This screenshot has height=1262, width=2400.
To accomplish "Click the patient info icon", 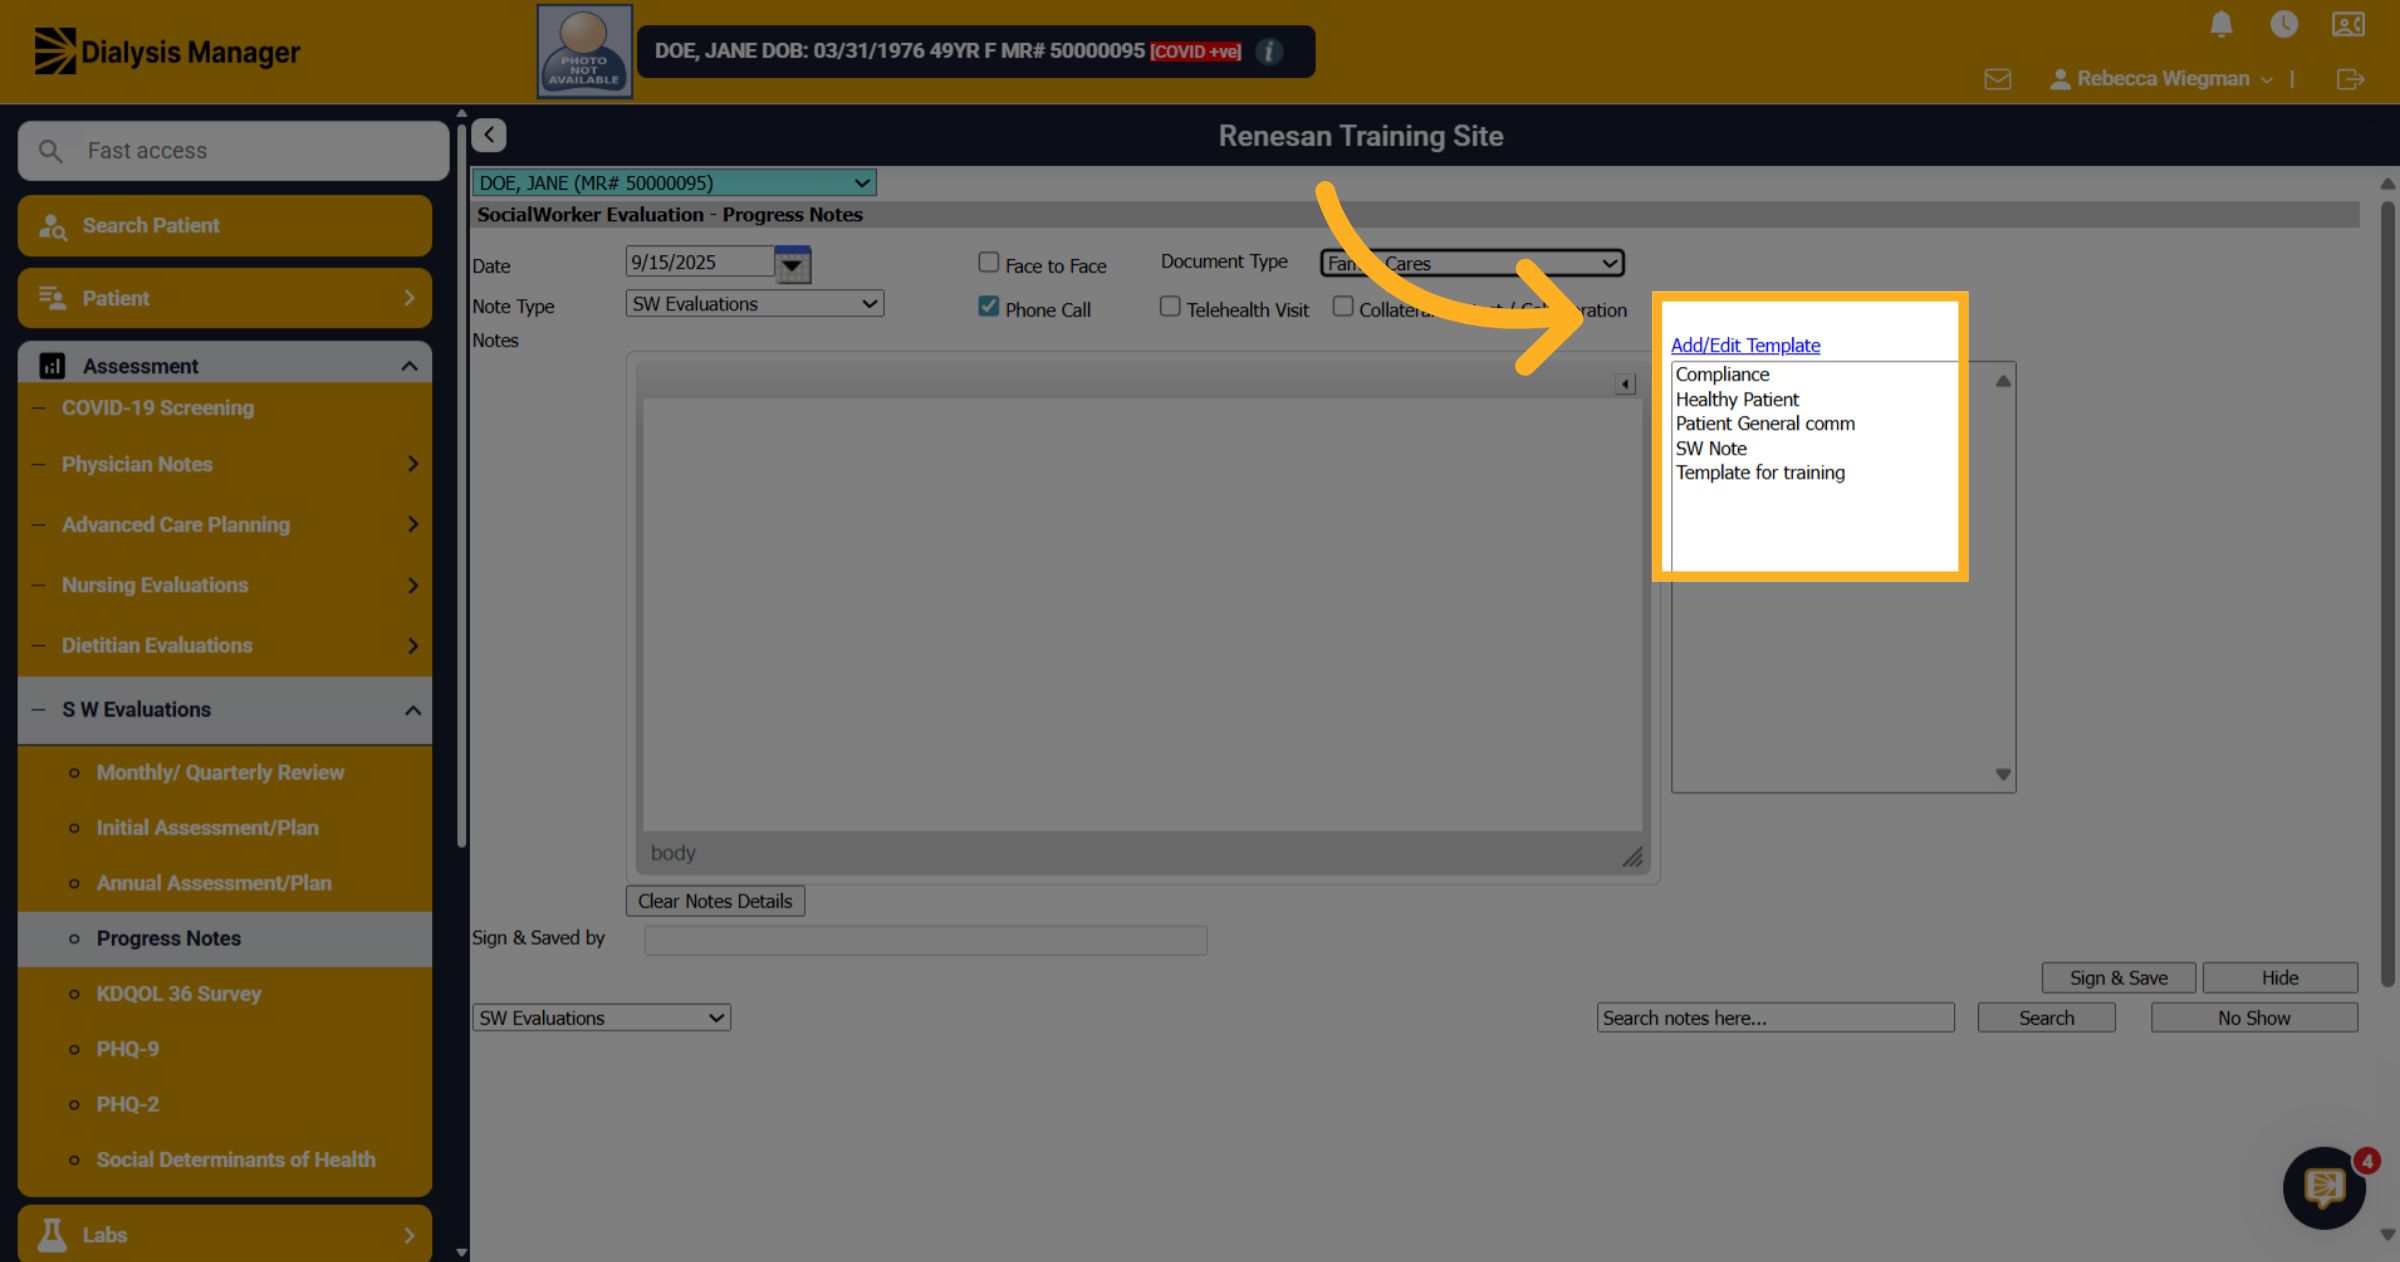I will pos(1269,51).
